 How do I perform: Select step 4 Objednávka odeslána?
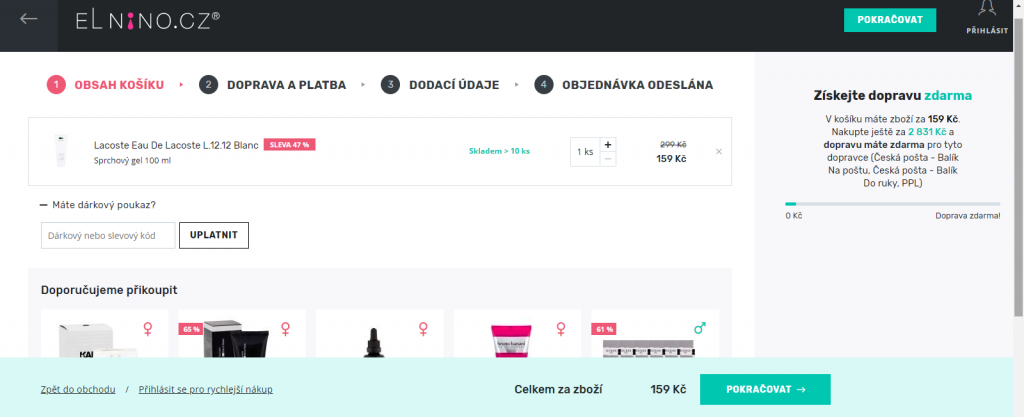coord(624,85)
